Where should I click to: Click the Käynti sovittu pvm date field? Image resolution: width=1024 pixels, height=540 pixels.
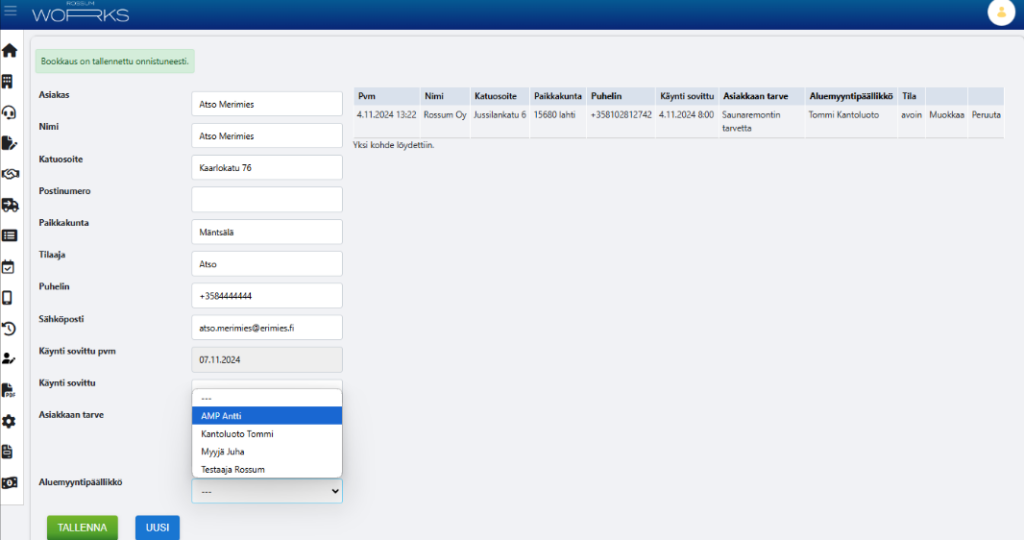(x=266, y=360)
